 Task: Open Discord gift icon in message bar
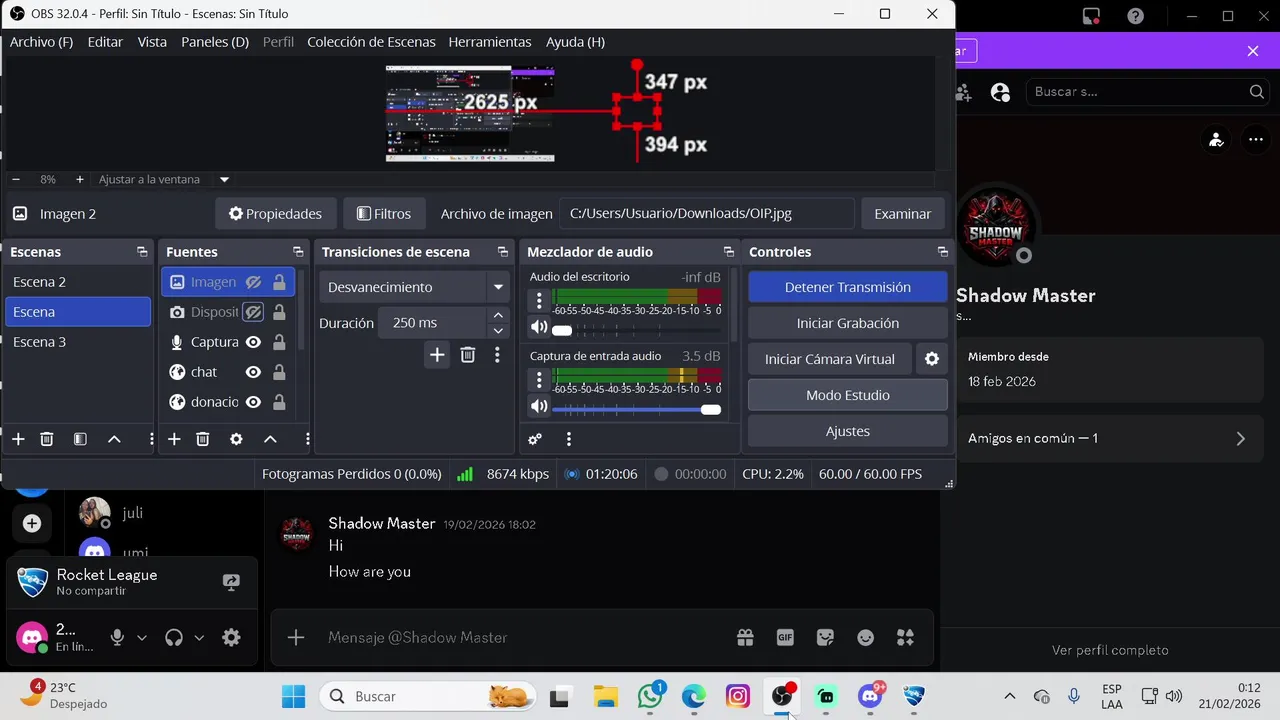[x=744, y=637]
